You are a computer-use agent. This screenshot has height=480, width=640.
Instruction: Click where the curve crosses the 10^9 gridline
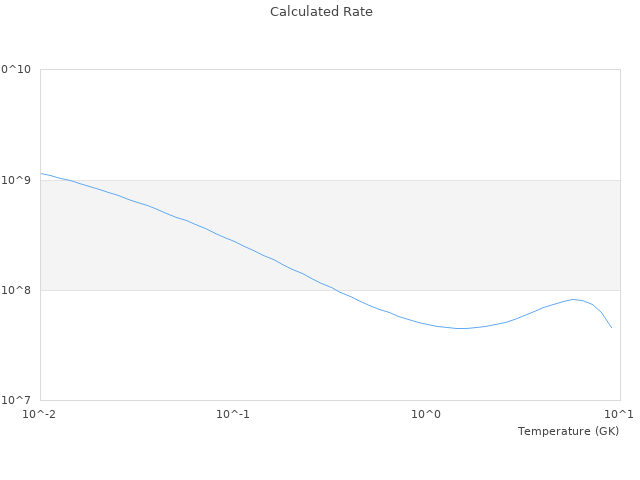(68, 180)
